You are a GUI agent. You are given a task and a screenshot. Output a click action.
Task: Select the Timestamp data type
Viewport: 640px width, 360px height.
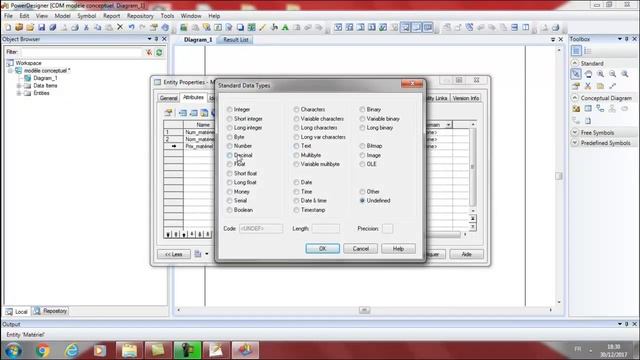[309, 210]
